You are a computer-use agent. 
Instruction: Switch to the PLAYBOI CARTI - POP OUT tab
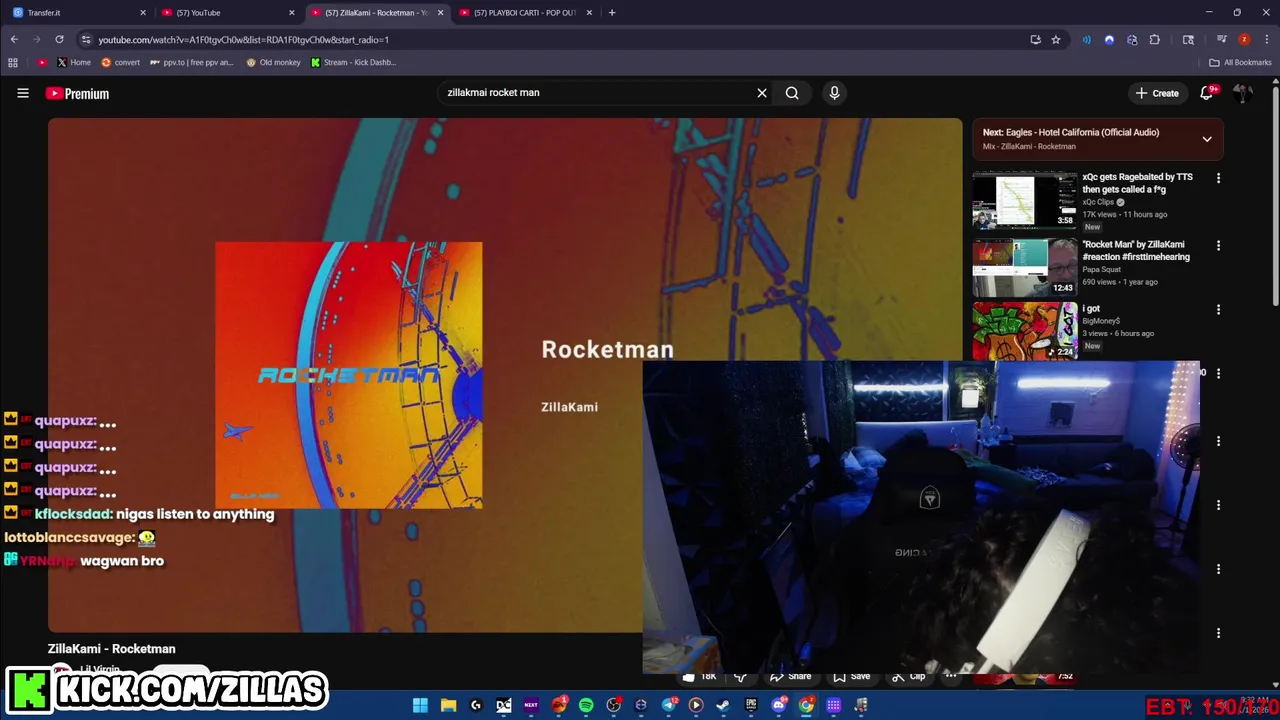[x=525, y=13]
